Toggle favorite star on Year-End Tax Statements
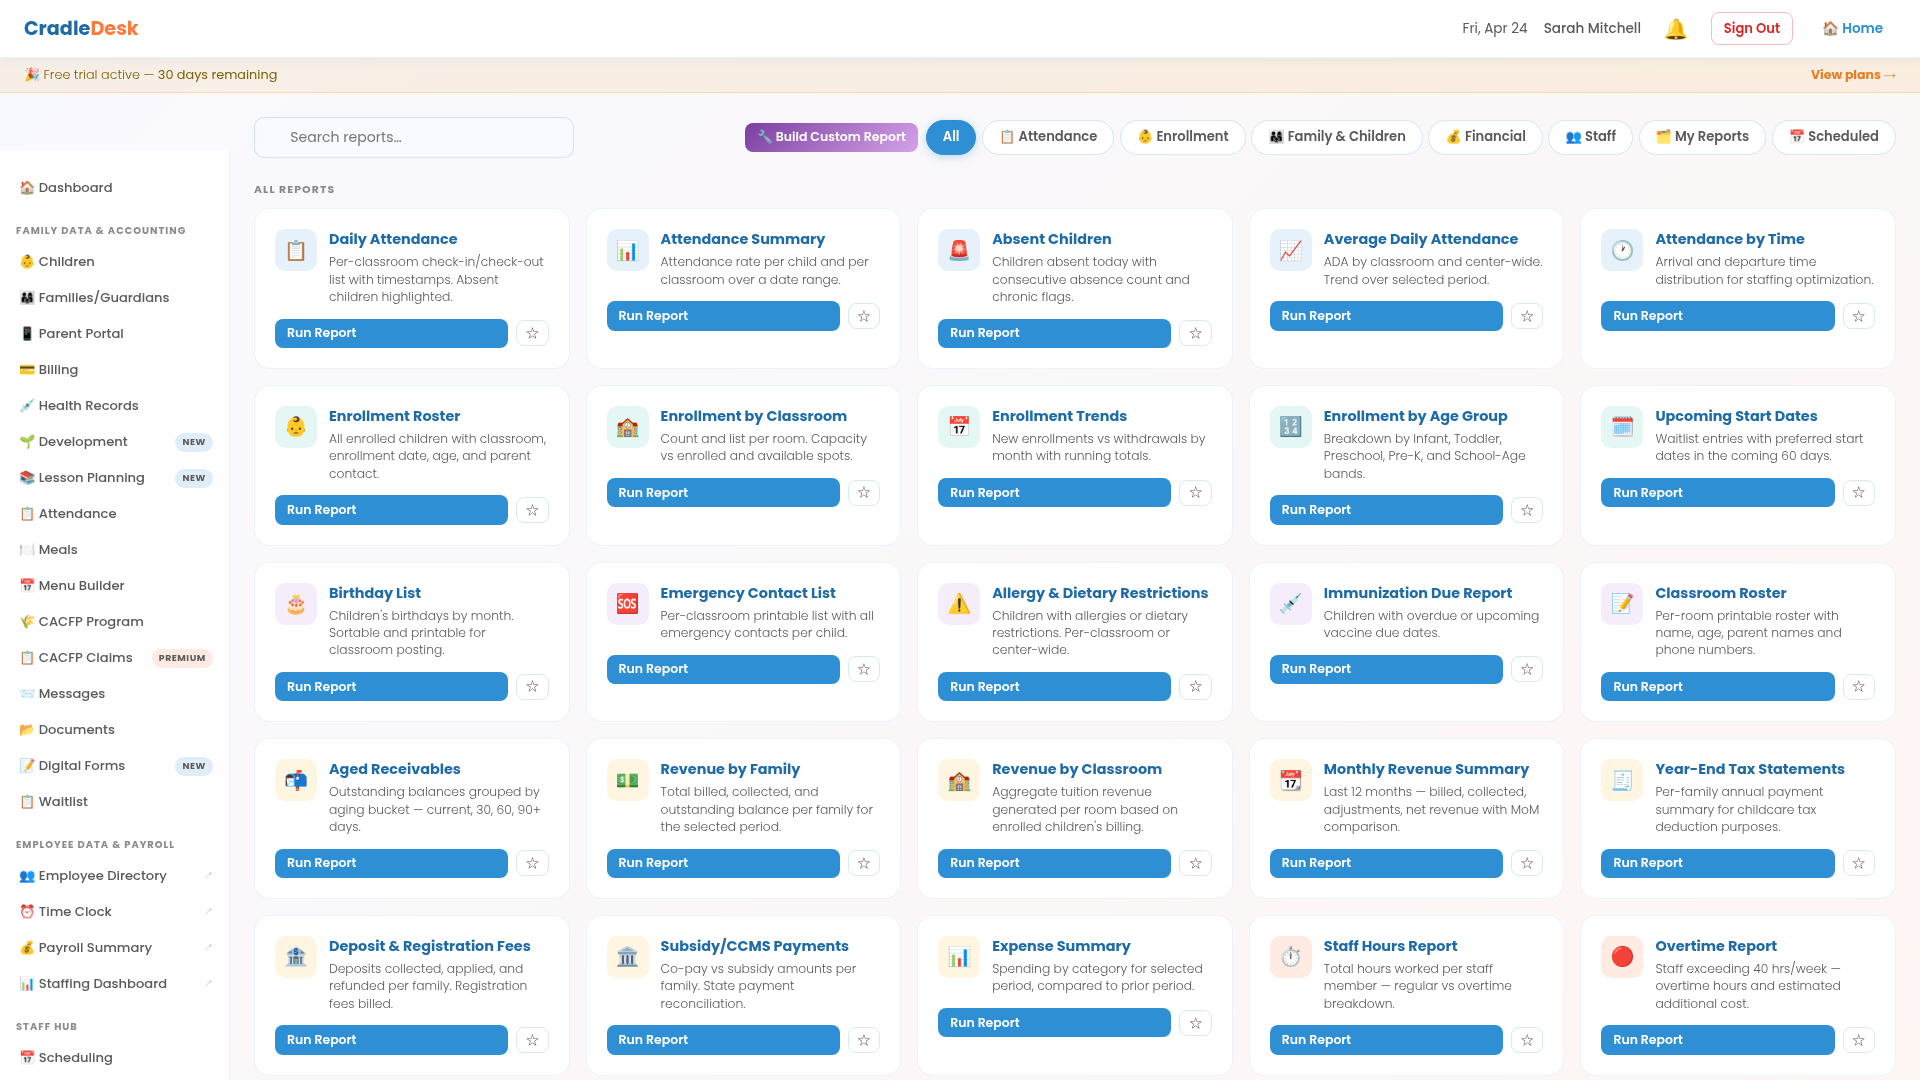The height and width of the screenshot is (1080, 1920). click(x=1858, y=863)
